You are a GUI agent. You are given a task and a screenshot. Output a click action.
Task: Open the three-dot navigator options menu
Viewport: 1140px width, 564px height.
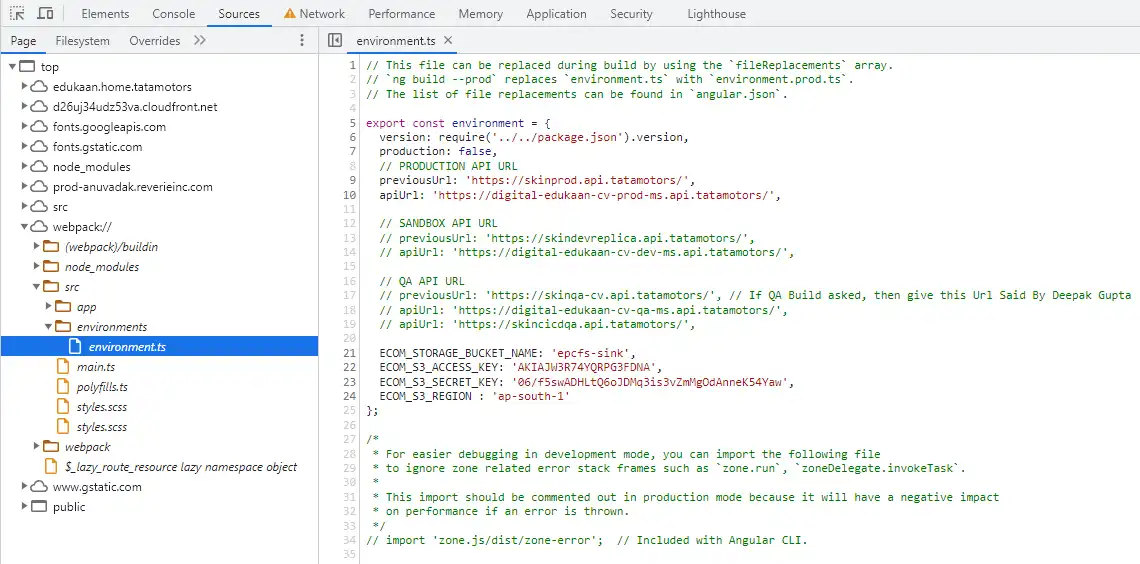302,41
